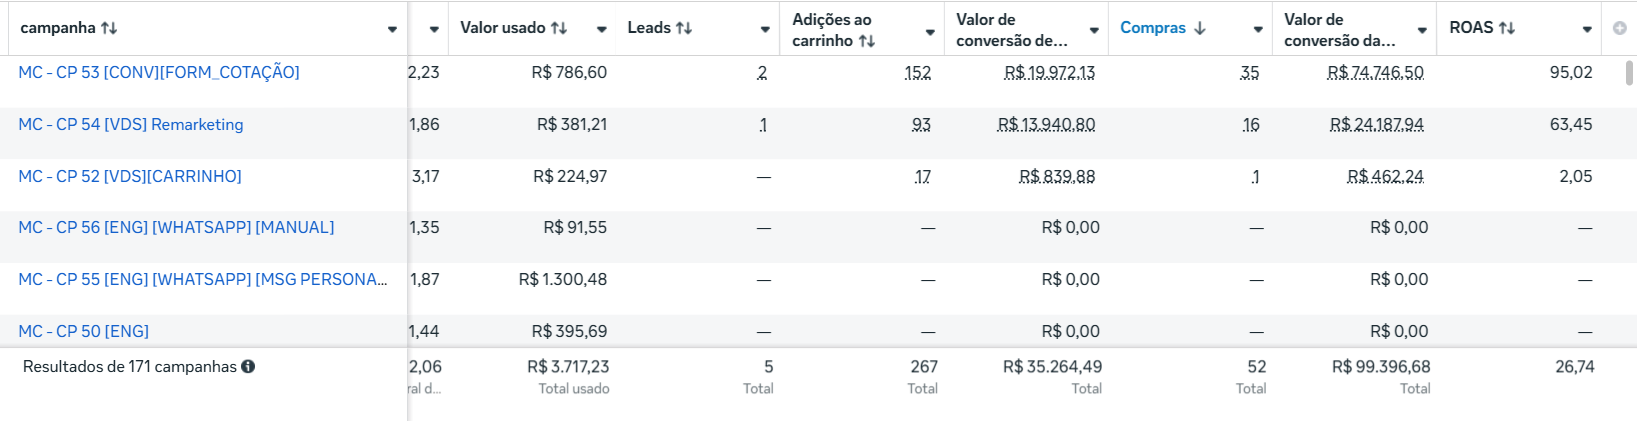Sort Adições ao carrinho using arrows icon
Viewport: 1637px width, 421px height.
tap(867, 41)
